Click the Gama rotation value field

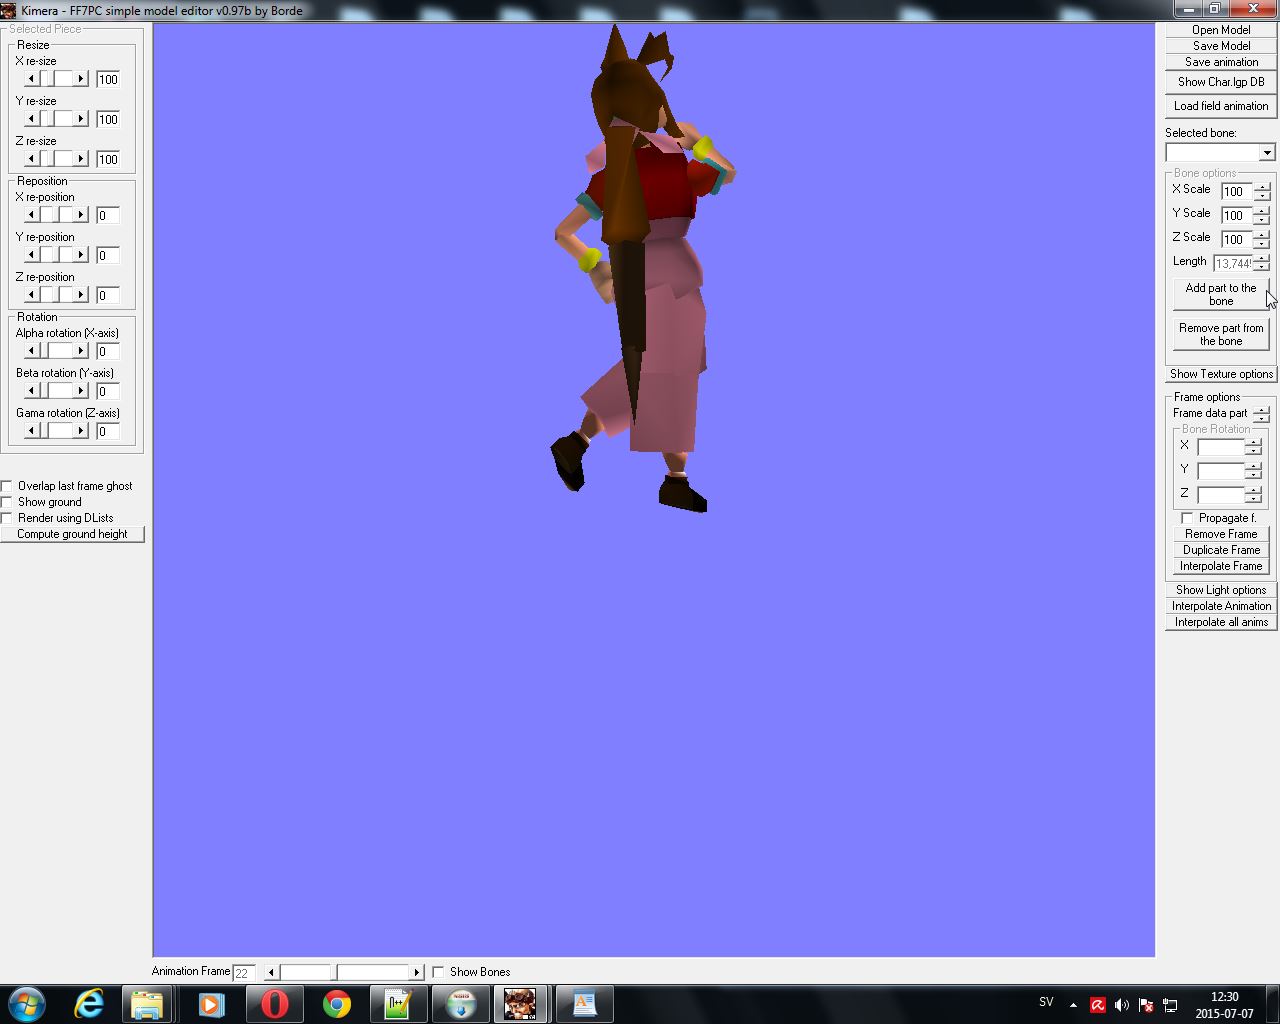108,431
